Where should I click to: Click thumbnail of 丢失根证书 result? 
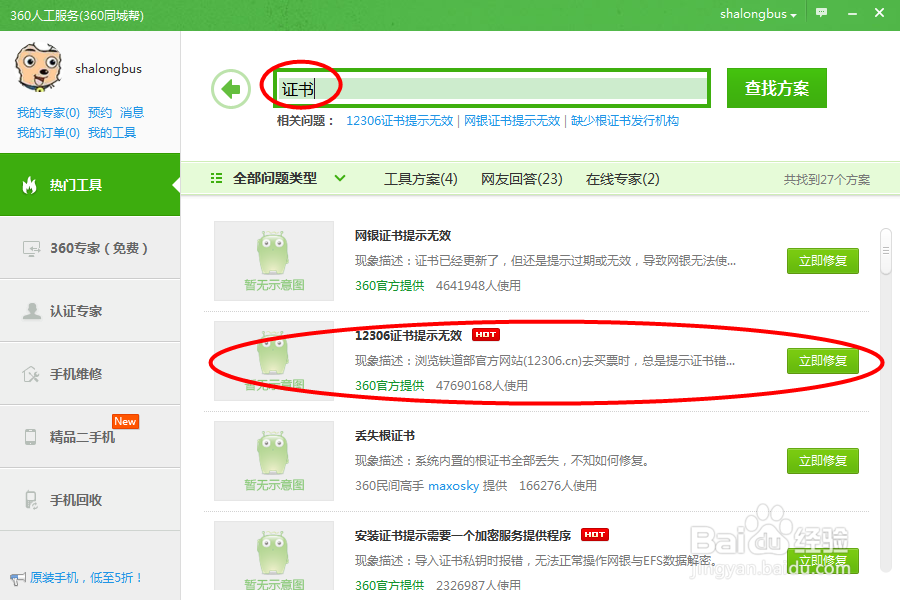coord(274,461)
